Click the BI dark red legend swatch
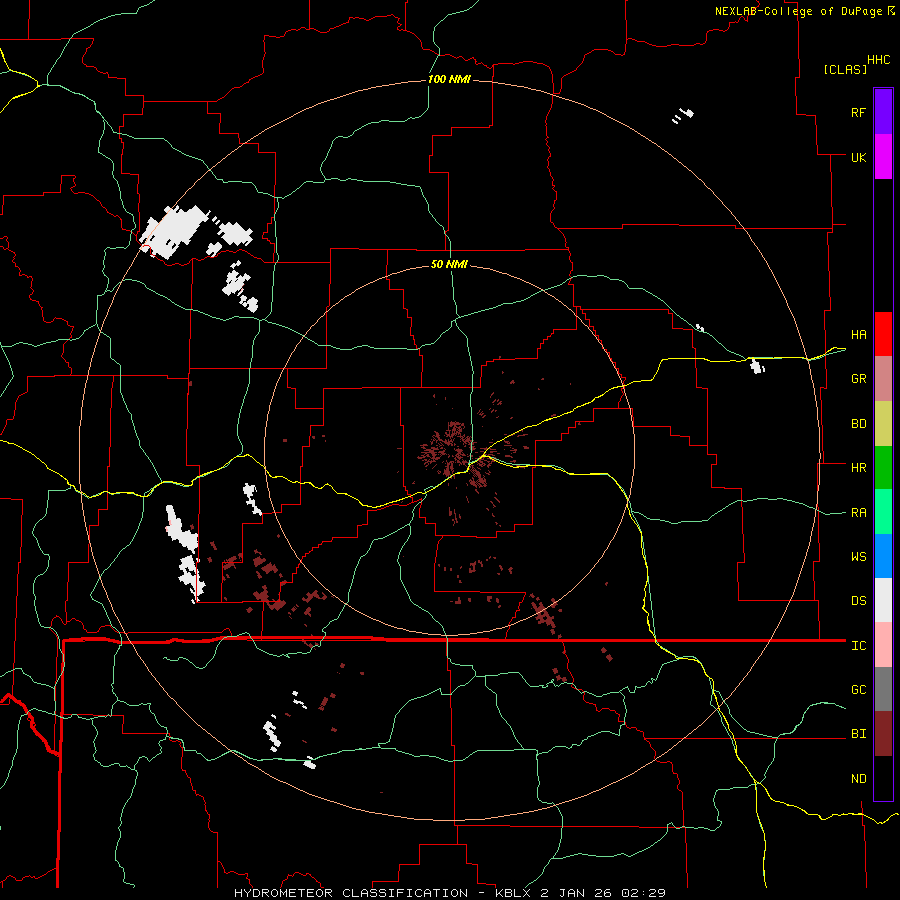 (x=883, y=734)
